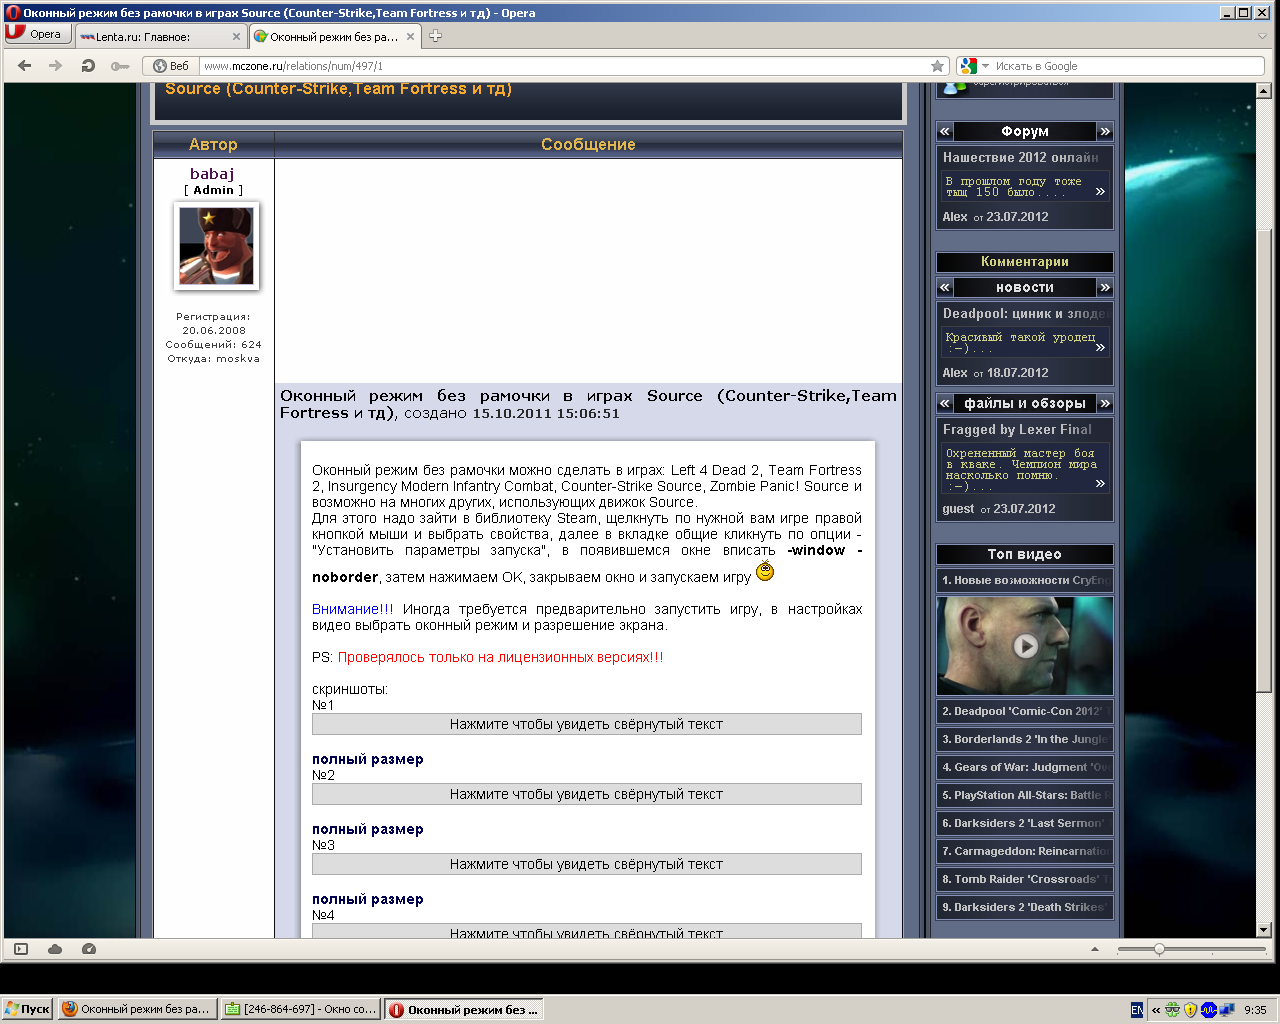Click the password manager key icon
The width and height of the screenshot is (1280, 1024).
click(x=119, y=66)
